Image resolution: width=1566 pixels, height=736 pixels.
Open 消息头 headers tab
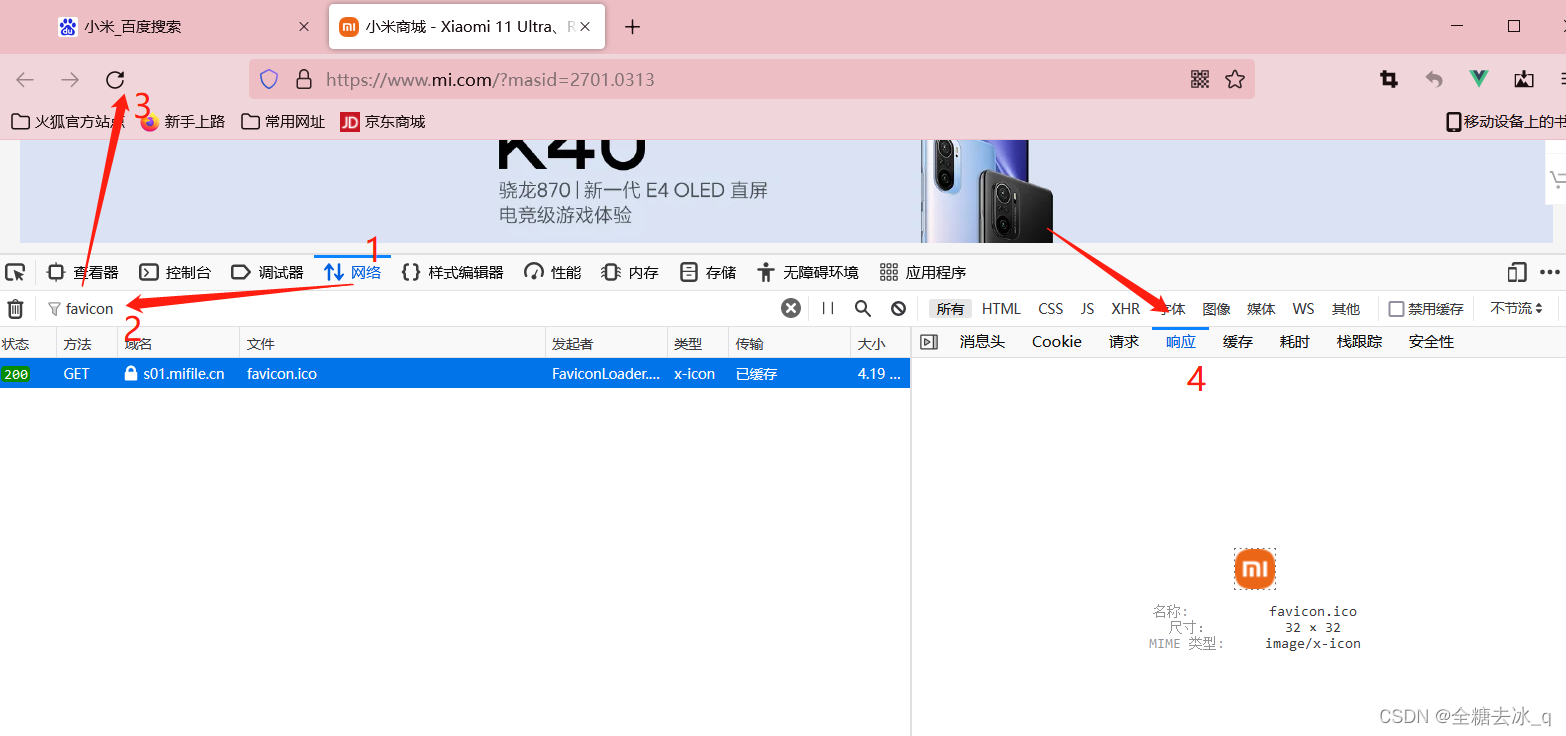(982, 342)
